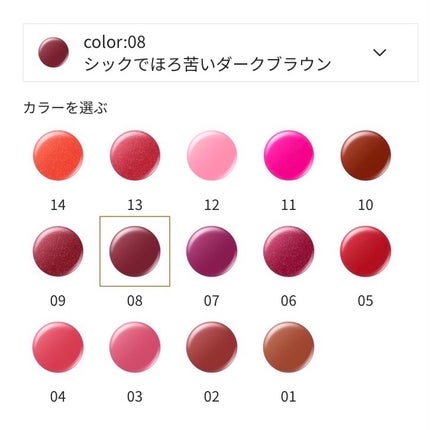Choose lip color 13
430x430 pixels.
point(135,155)
